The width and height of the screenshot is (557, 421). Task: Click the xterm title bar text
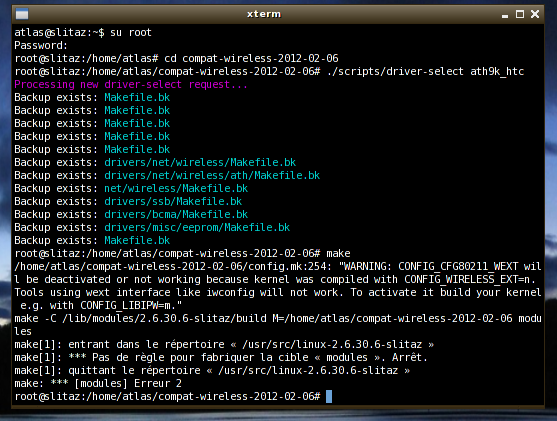tap(264, 14)
